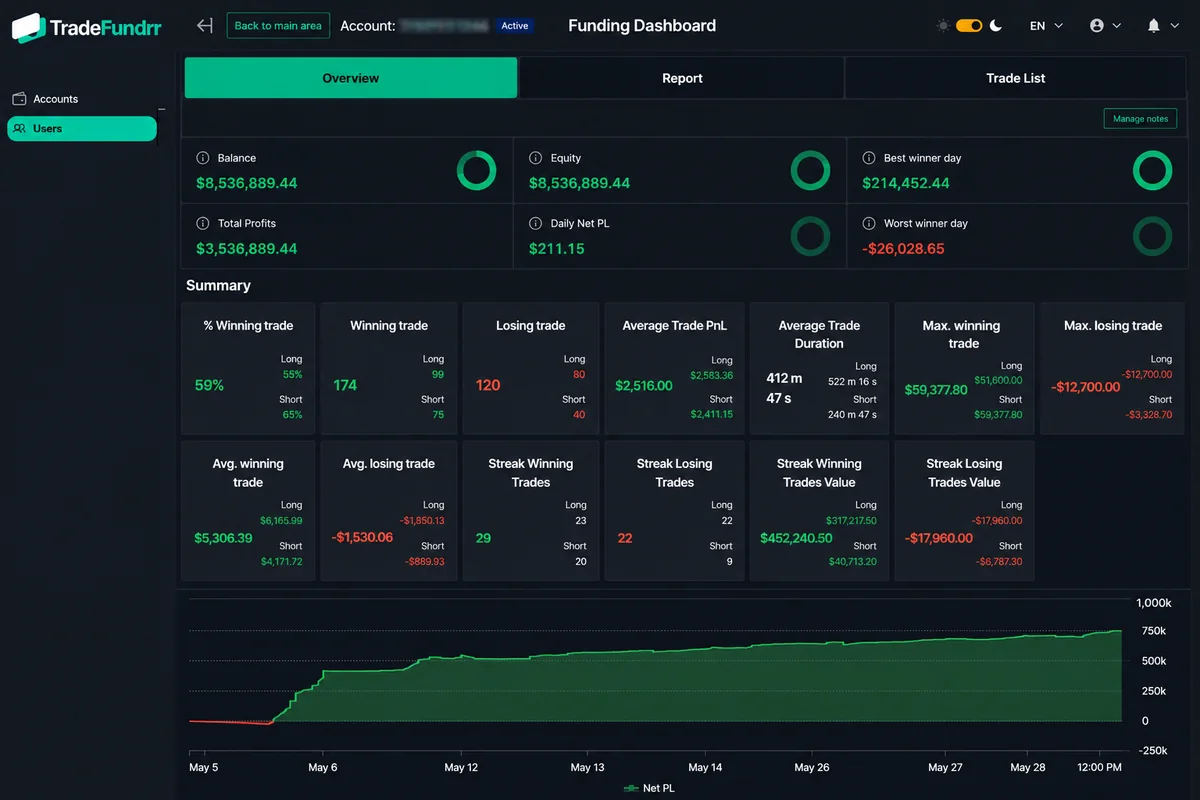Screen dimensions: 1200x800
Task: Click the Summary section heading
Action: pos(218,285)
